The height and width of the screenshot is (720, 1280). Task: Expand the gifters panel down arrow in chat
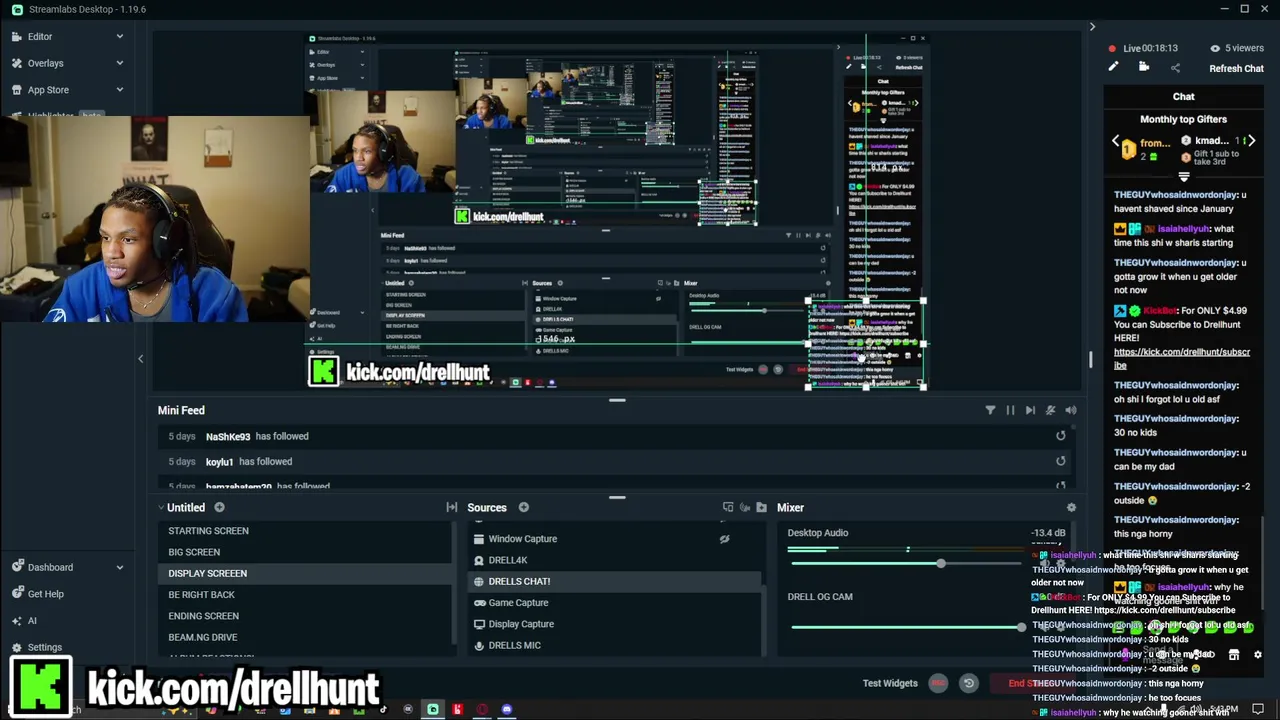[x=1183, y=177]
